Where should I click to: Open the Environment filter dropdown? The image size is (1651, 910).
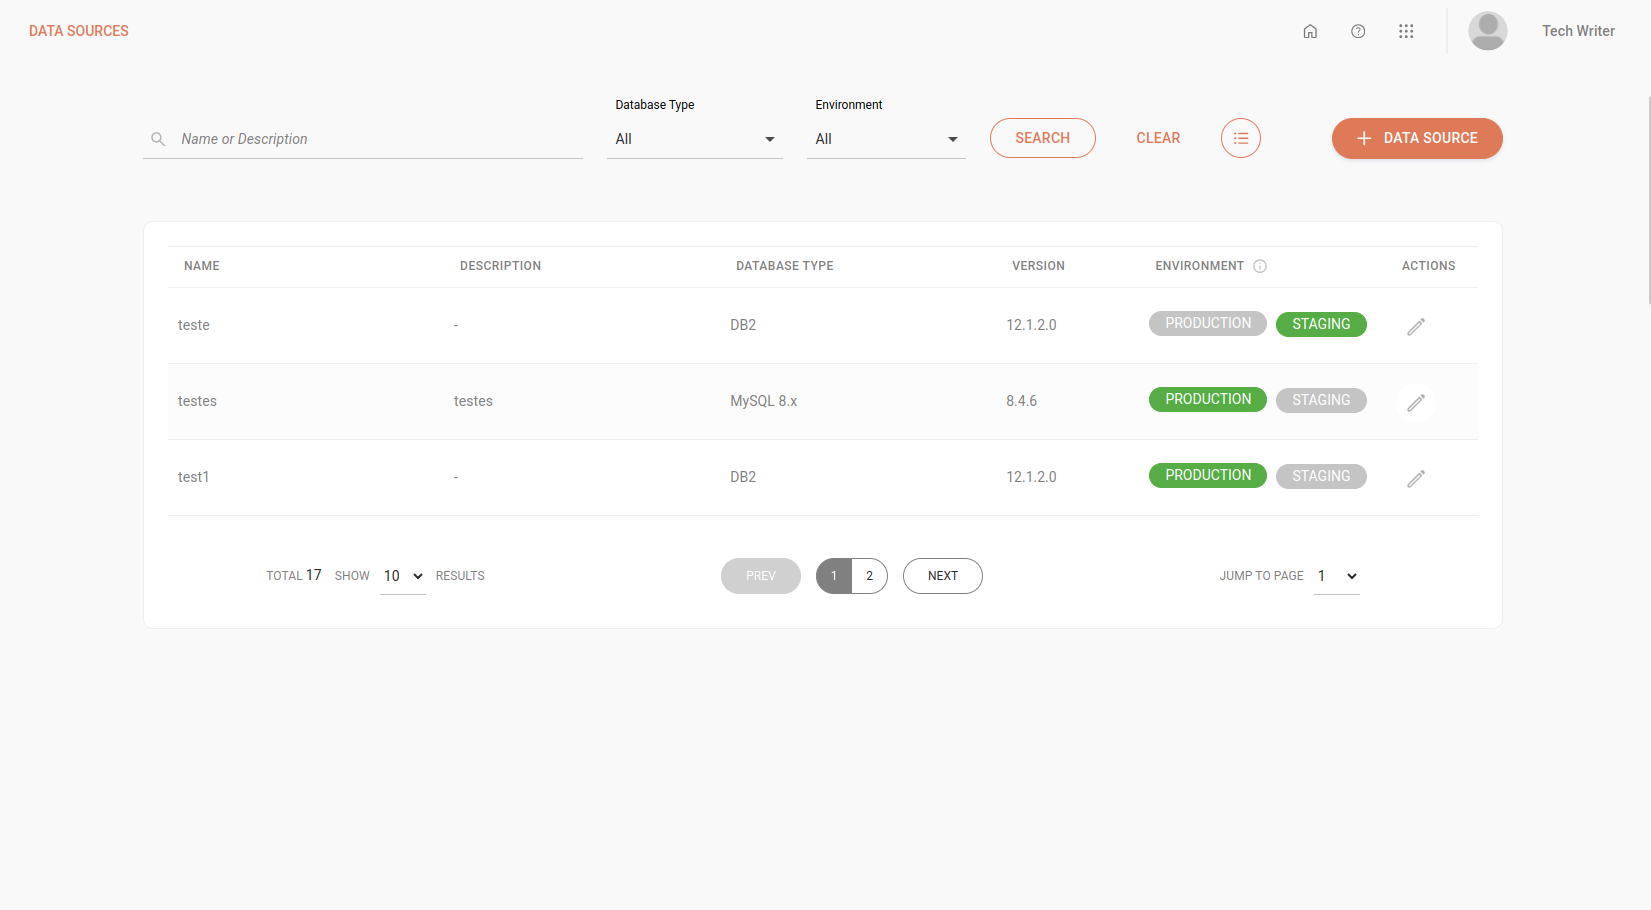[886, 139]
